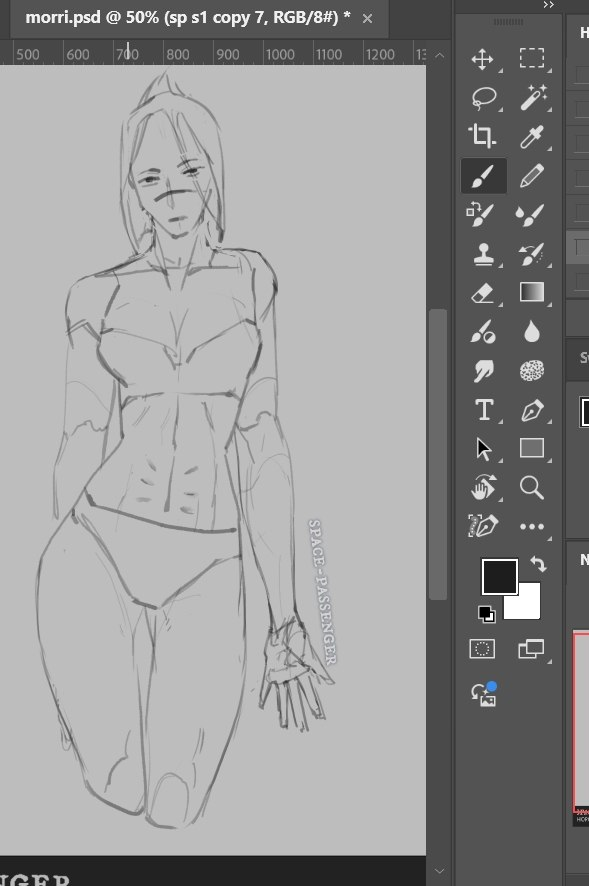This screenshot has height=886, width=589.
Task: Select the Rectangular Marquee tool
Action: coord(531,58)
